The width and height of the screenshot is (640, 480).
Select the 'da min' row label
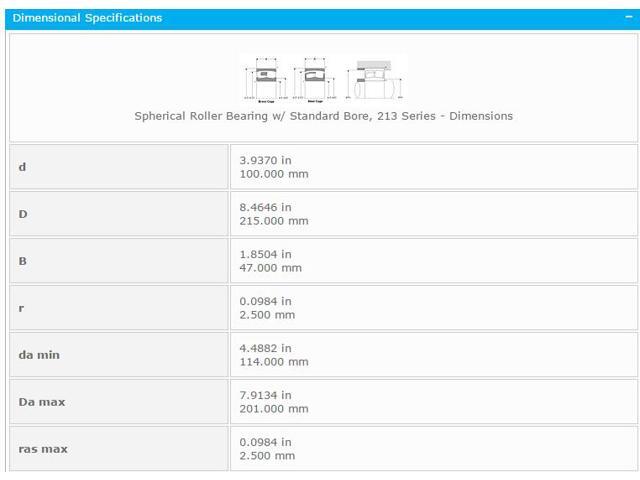coord(39,355)
